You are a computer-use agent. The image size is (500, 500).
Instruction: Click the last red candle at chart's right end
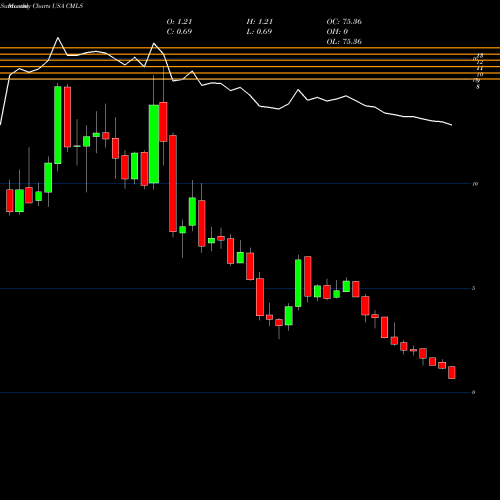click(x=452, y=372)
